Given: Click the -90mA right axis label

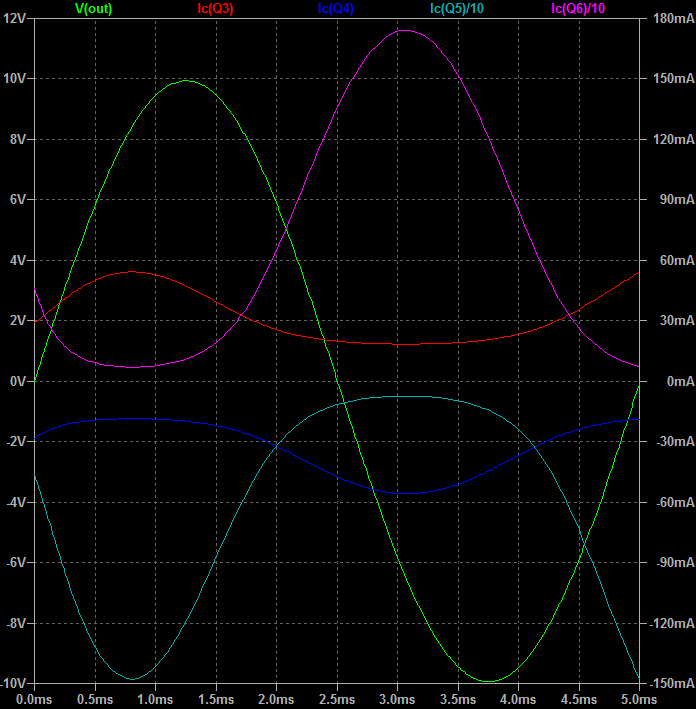Looking at the screenshot, I should coord(675,562).
